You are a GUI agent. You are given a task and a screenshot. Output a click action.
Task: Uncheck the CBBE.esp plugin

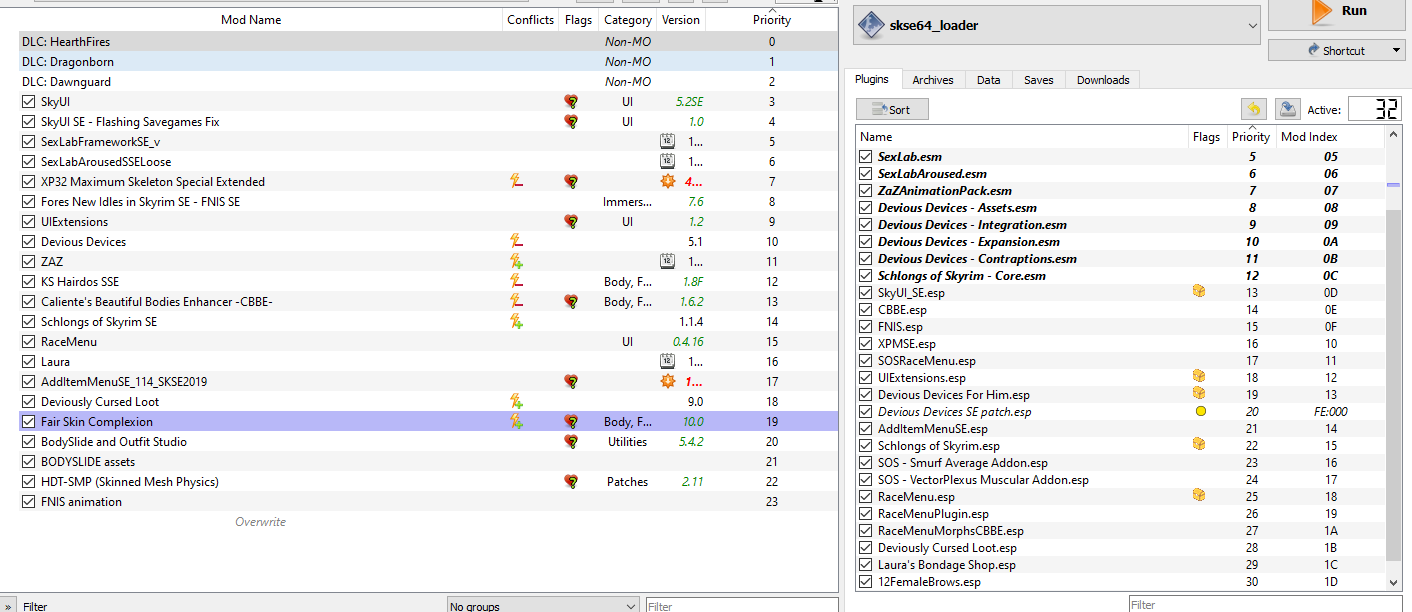(866, 310)
